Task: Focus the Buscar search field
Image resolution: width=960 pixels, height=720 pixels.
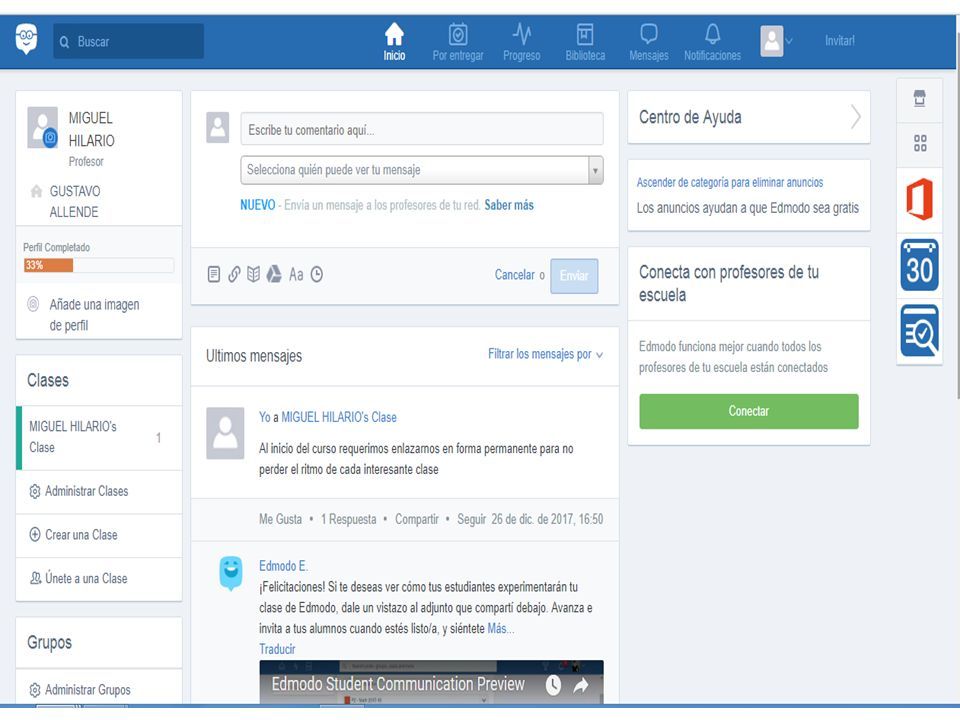Action: [x=129, y=42]
